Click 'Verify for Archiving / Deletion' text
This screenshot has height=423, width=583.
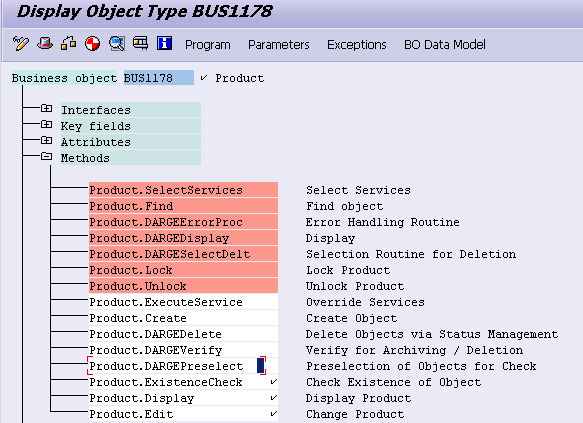pos(414,350)
